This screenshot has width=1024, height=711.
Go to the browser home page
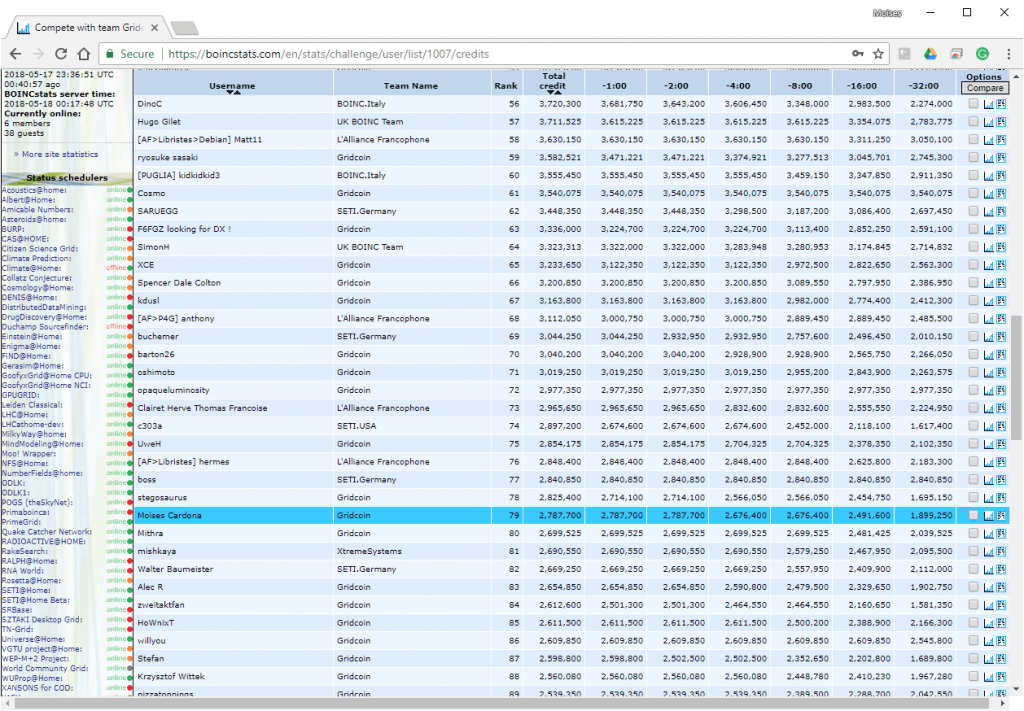84,54
